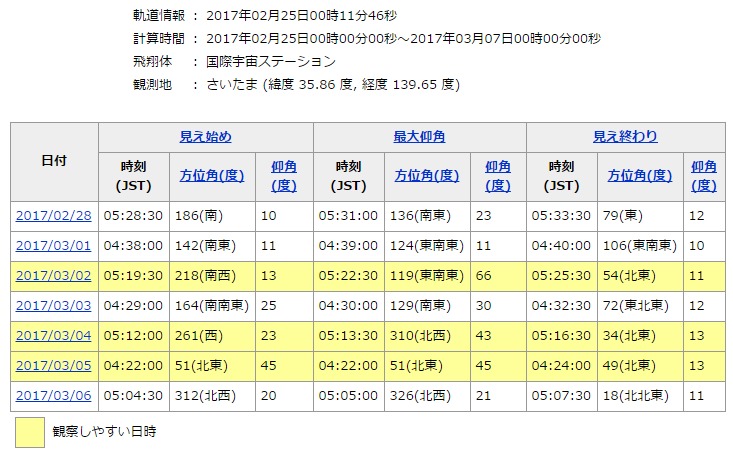Click the 最大仰角 column header link
This screenshot has height=450, width=733.
[419, 137]
